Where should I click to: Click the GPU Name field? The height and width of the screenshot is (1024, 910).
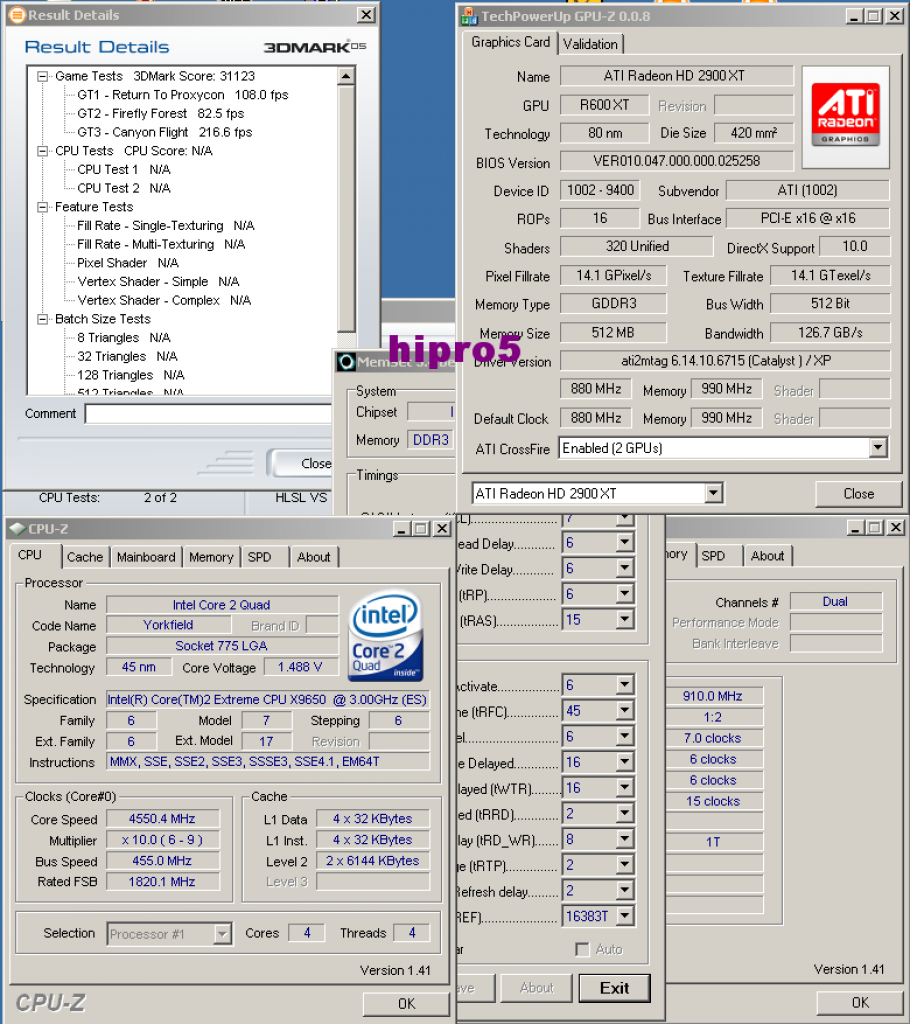coord(676,76)
